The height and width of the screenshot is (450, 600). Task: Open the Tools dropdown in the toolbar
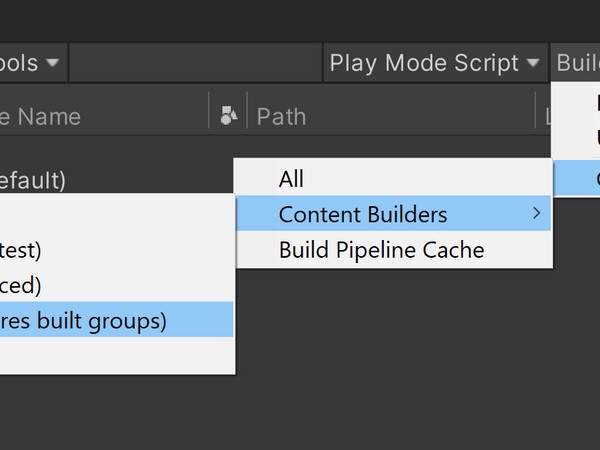tap(30, 63)
